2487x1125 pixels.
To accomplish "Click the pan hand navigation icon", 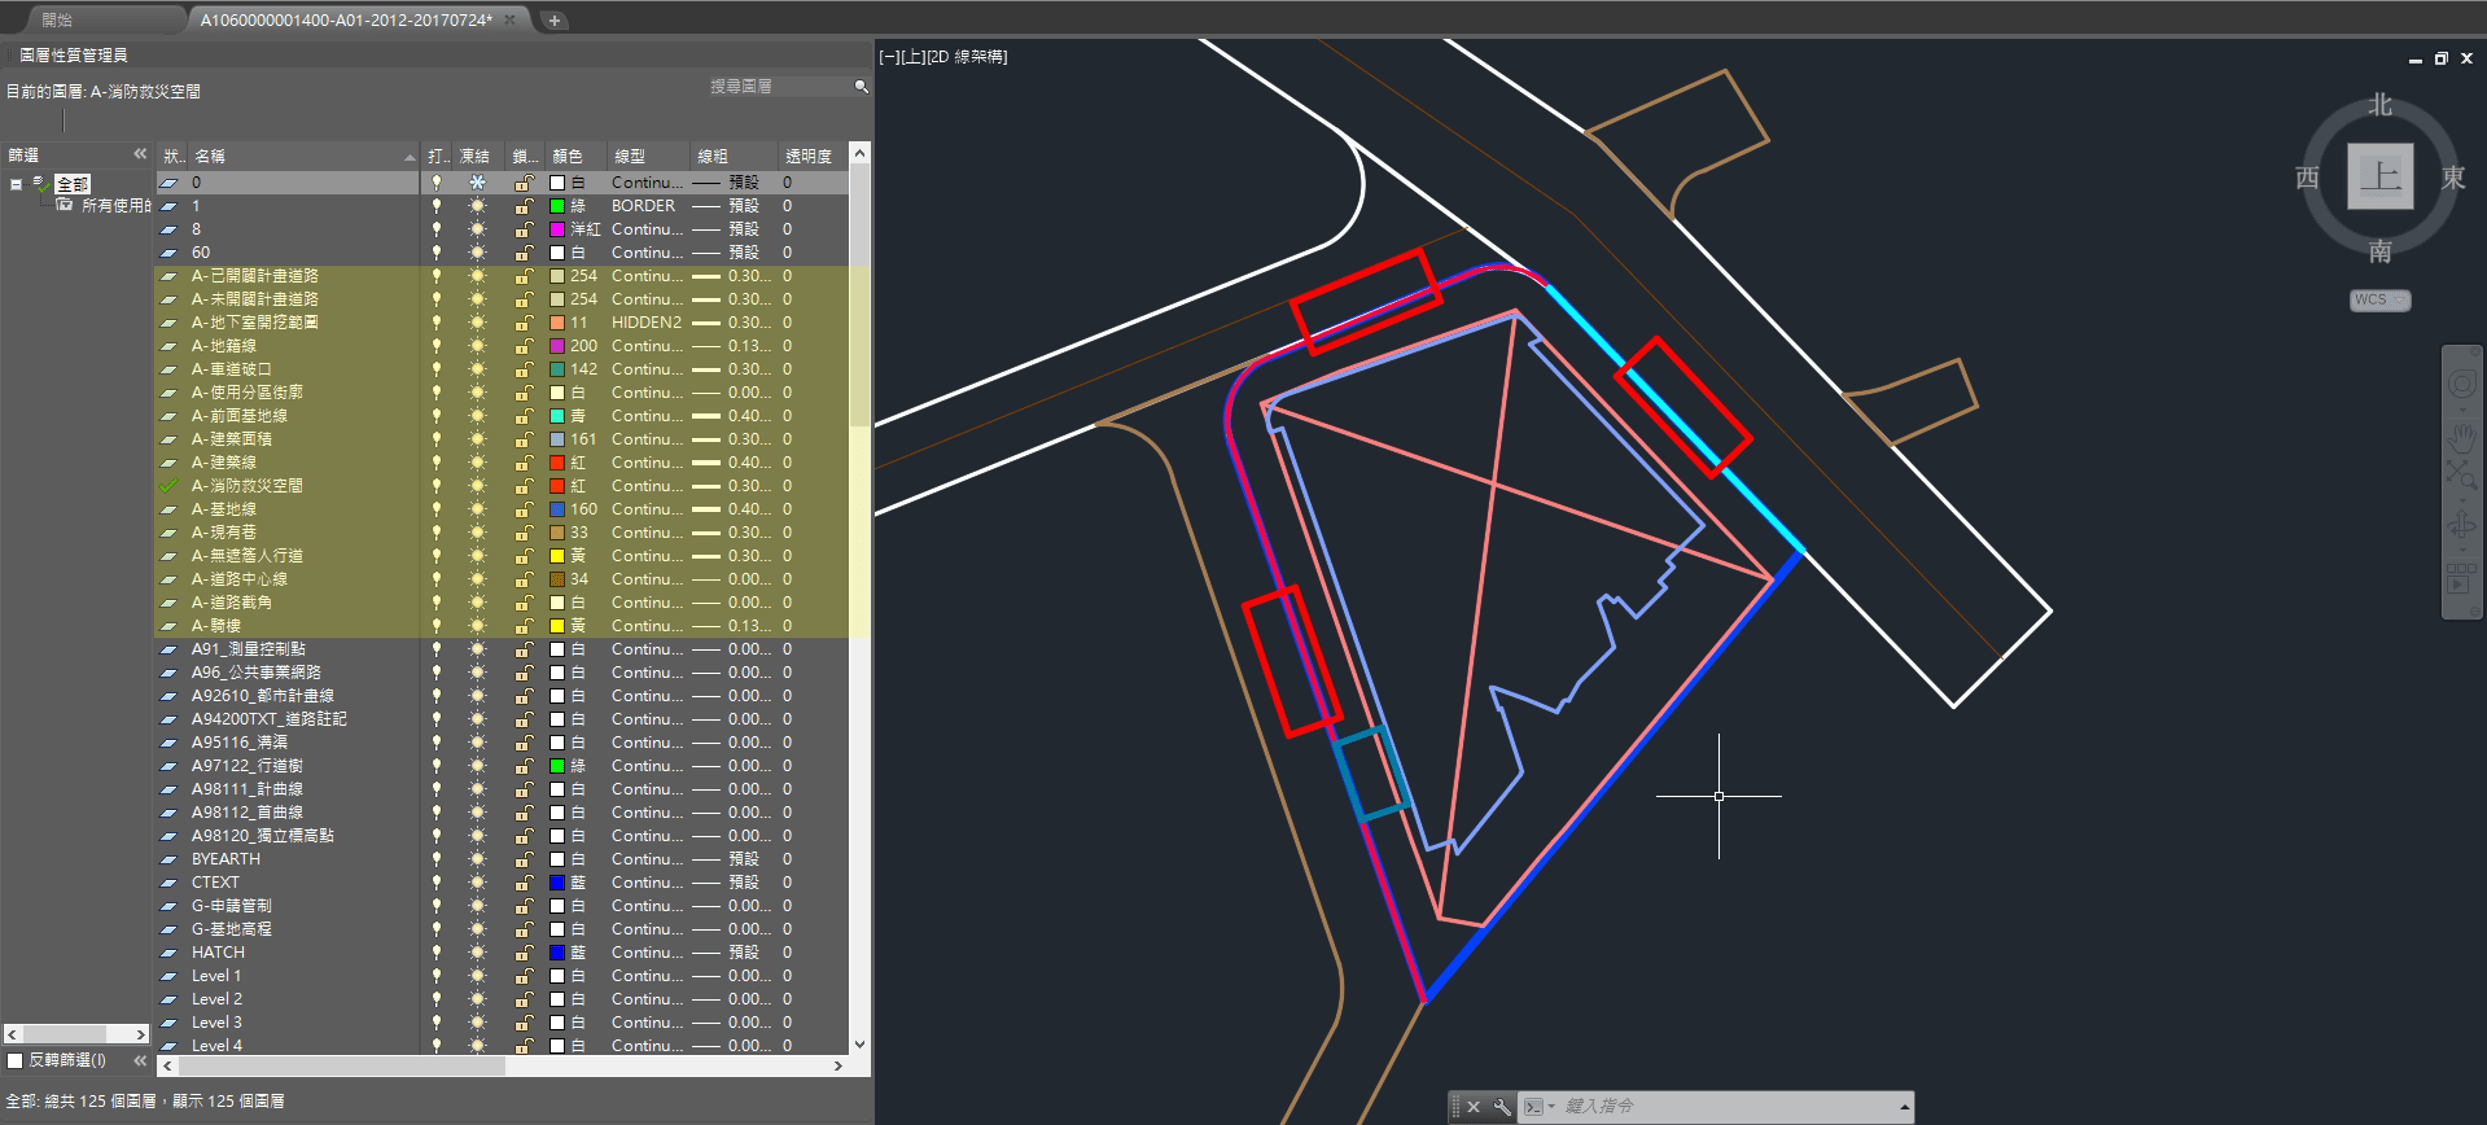I will click(x=2461, y=438).
